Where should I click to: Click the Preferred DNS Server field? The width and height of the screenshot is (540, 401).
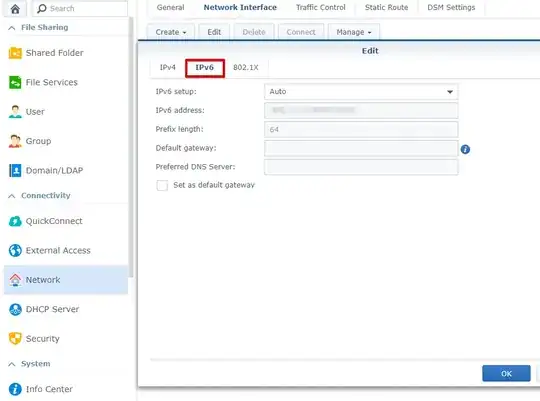pyautogui.click(x=361, y=167)
